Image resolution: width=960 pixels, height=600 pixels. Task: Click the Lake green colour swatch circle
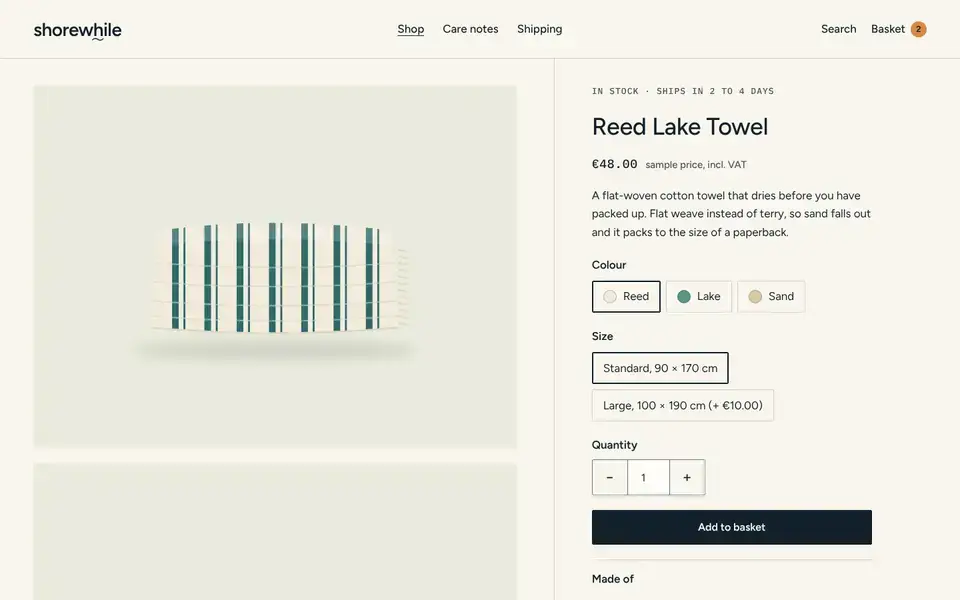pos(684,296)
